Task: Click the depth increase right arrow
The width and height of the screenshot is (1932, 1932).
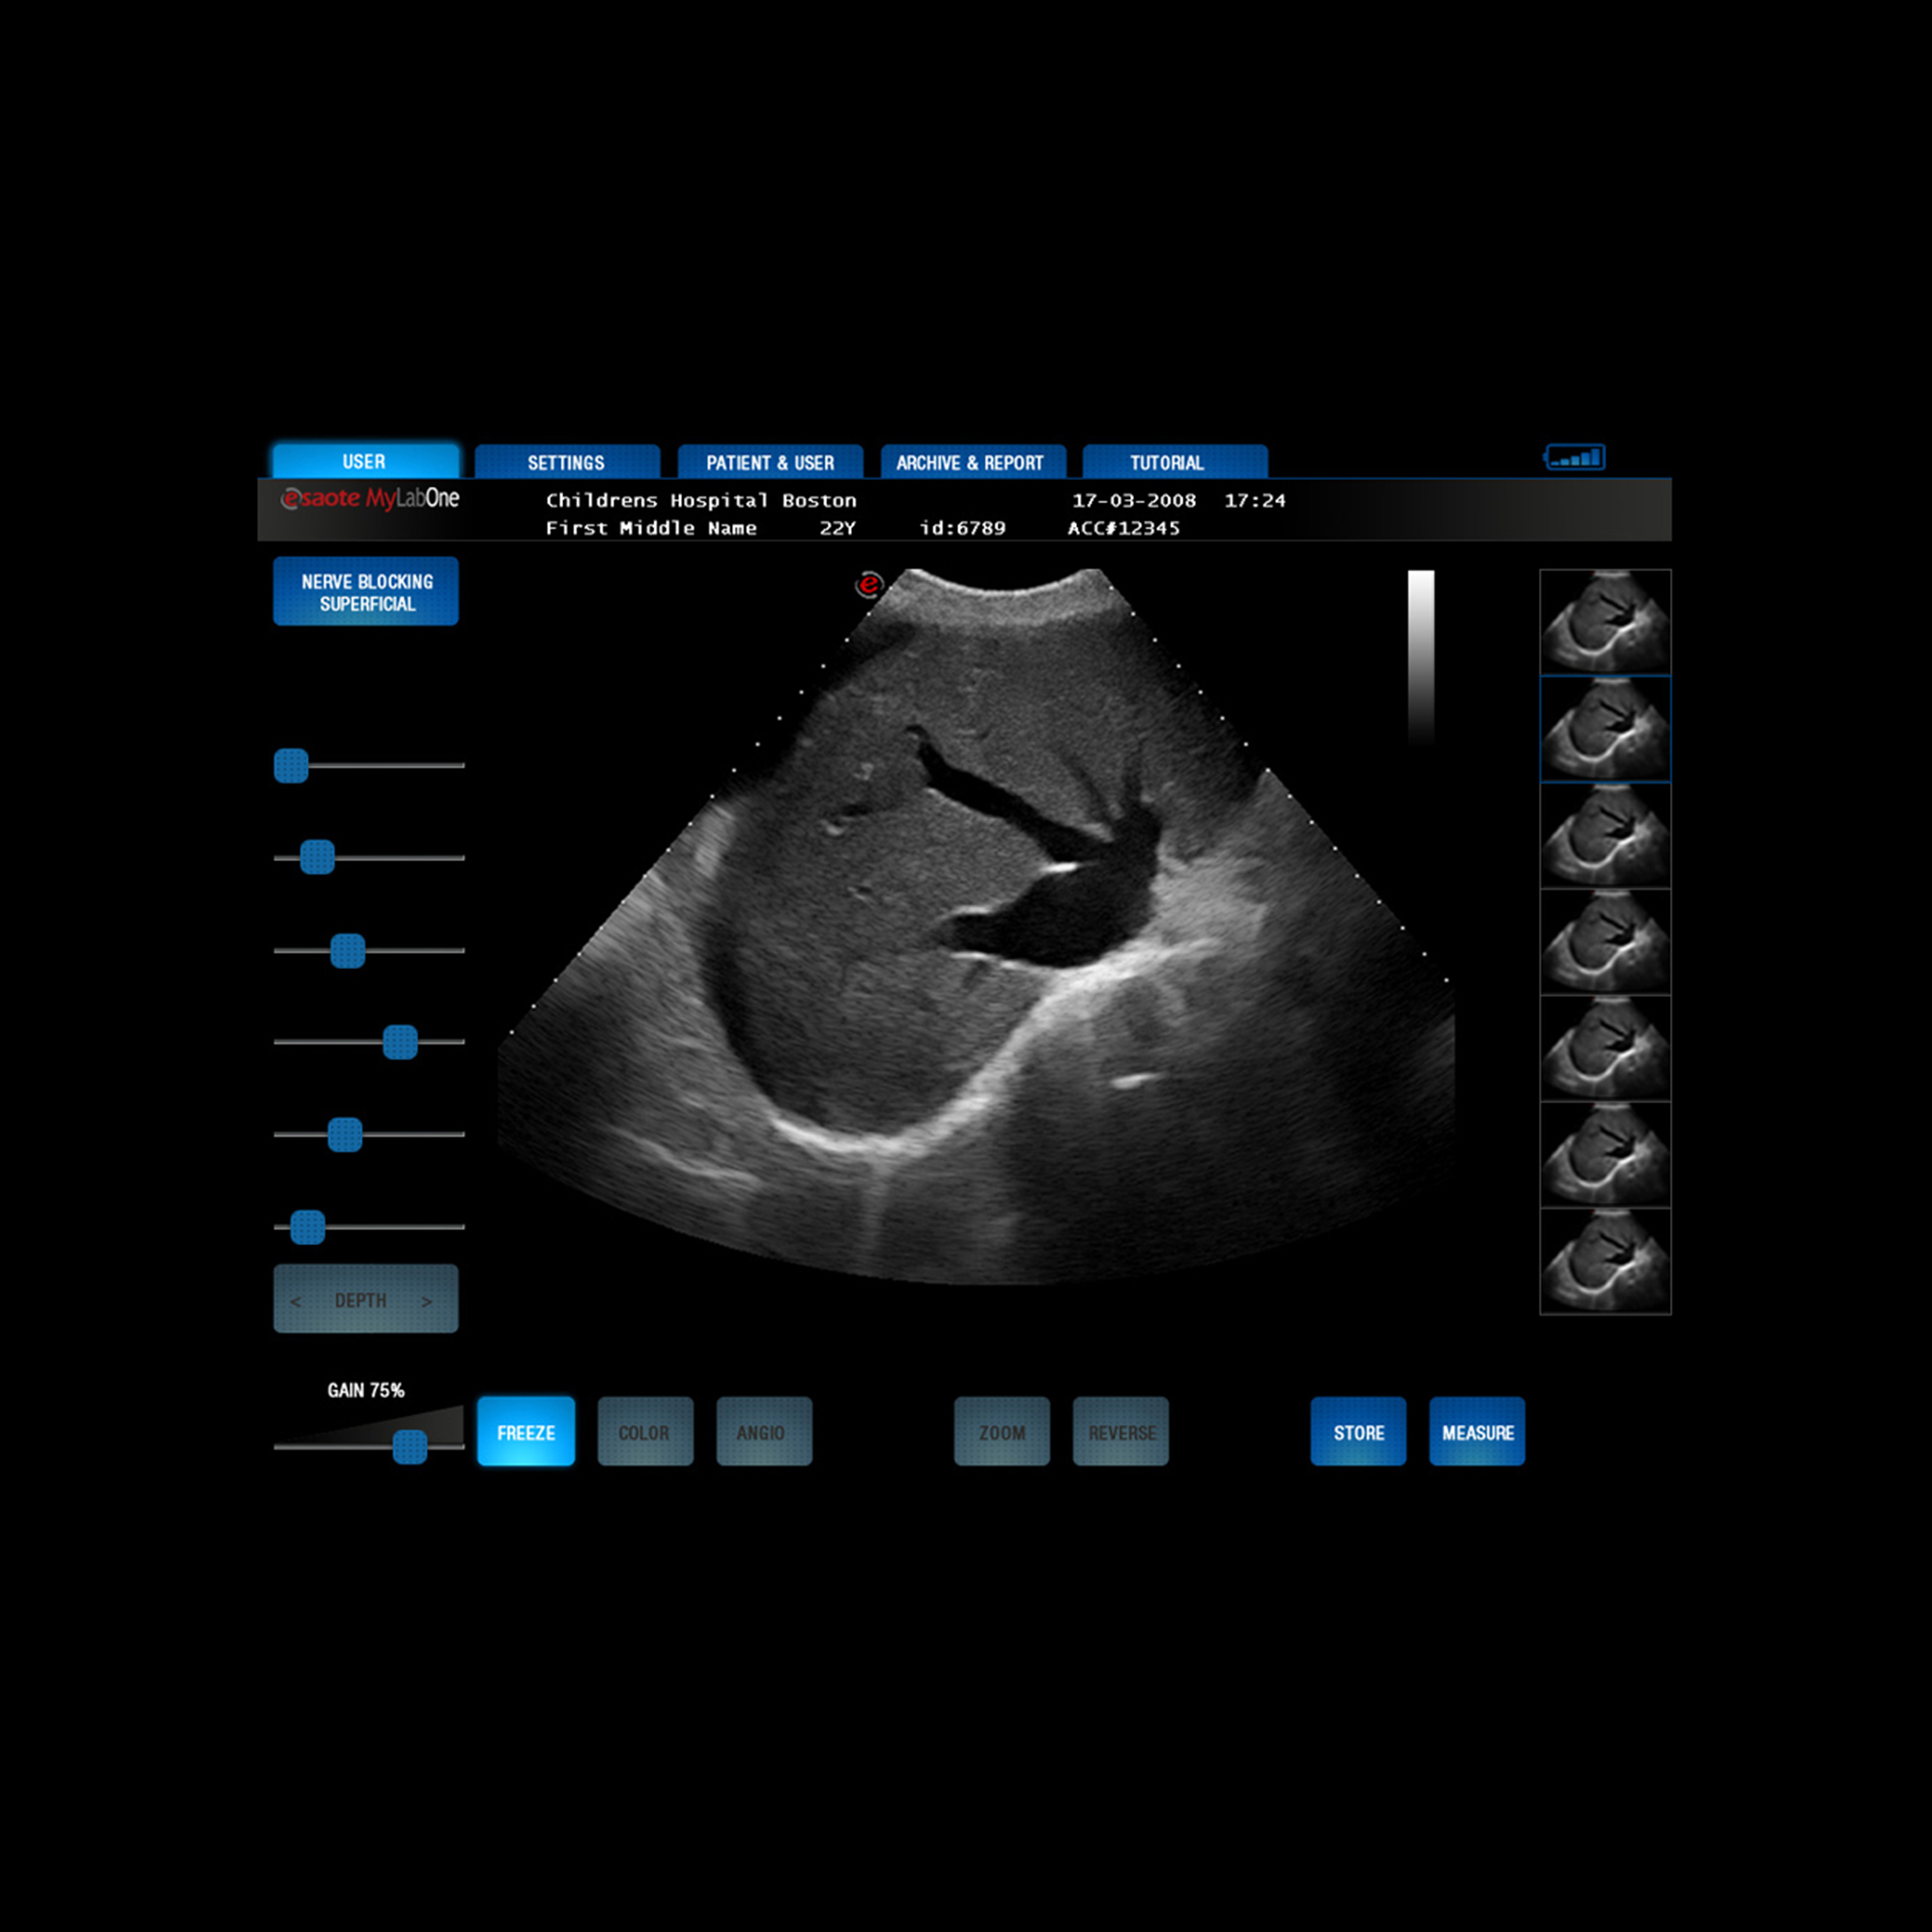Action: [x=427, y=1301]
